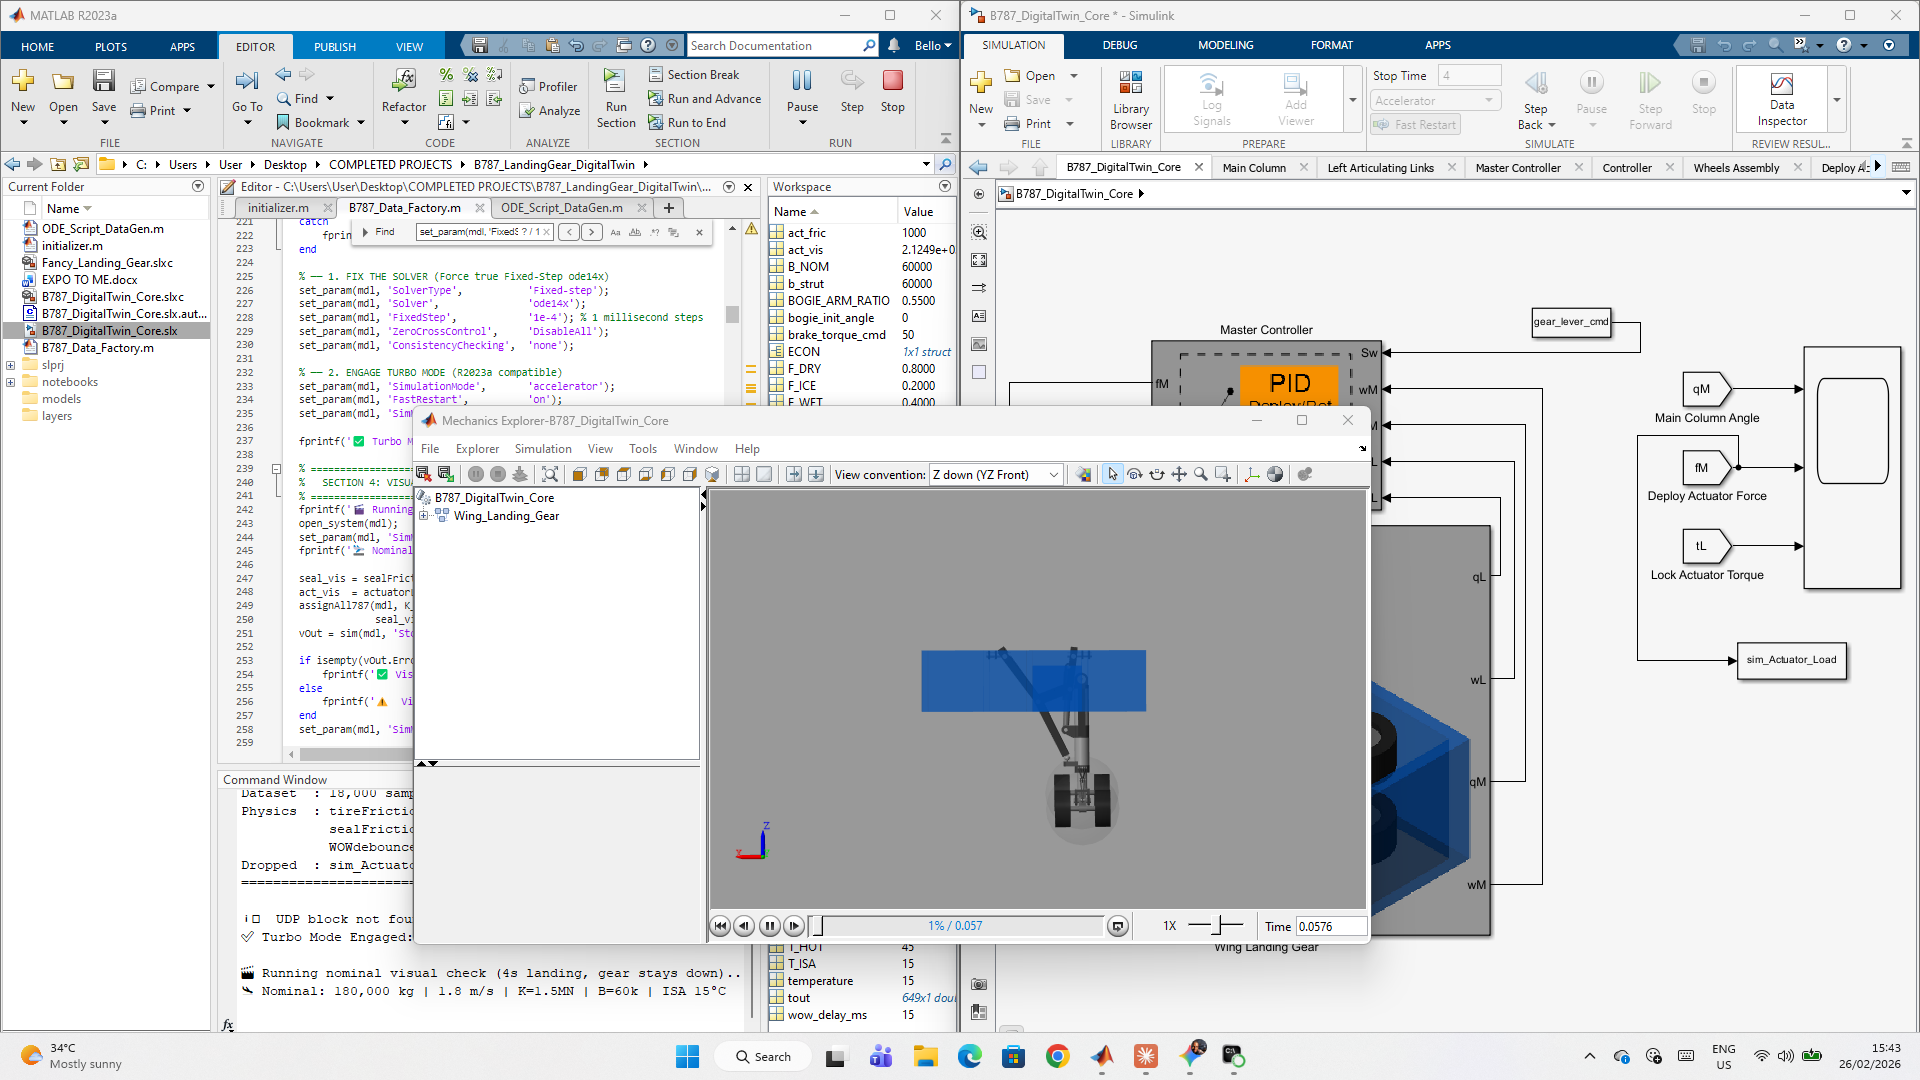Expand the Wing_Landing_Gear tree node
The height and width of the screenshot is (1080, 1920).
(424, 516)
